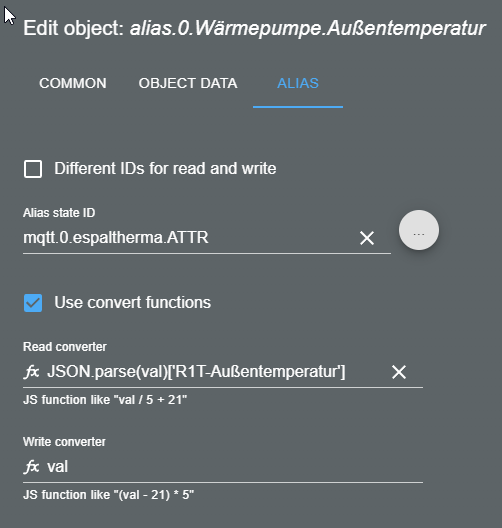Uncheck the Use convert functions checkbox
The width and height of the screenshot is (502, 528).
[x=33, y=303]
